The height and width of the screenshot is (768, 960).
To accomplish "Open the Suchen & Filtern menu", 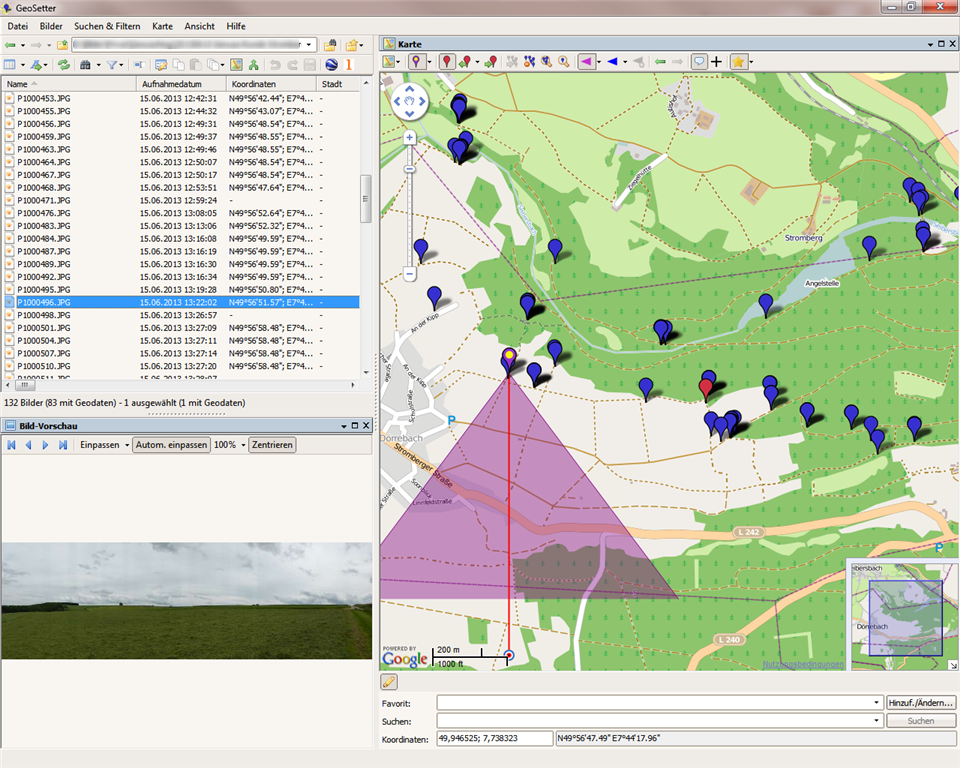I will 107,26.
